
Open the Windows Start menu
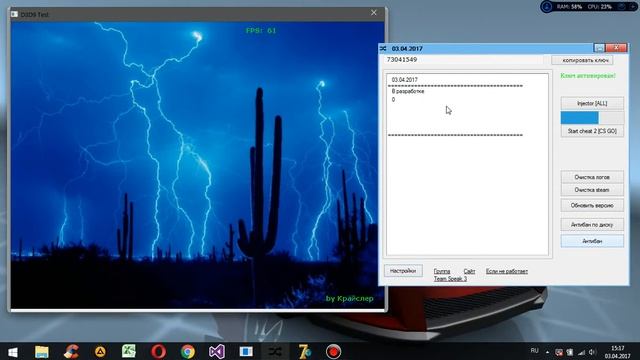[13, 352]
